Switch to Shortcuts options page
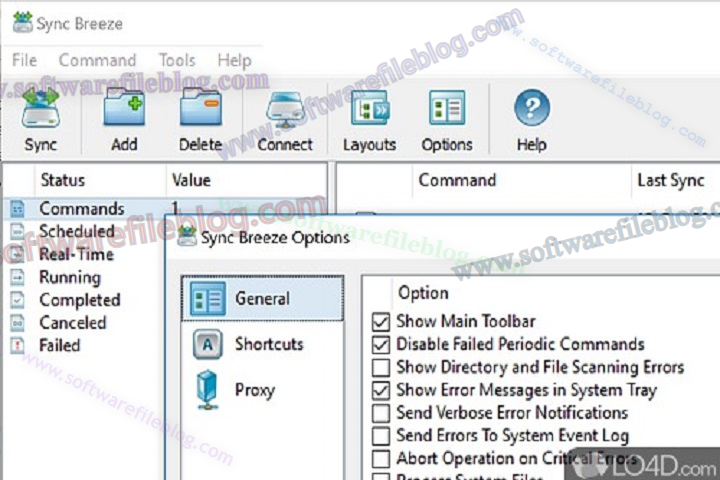 [262, 344]
